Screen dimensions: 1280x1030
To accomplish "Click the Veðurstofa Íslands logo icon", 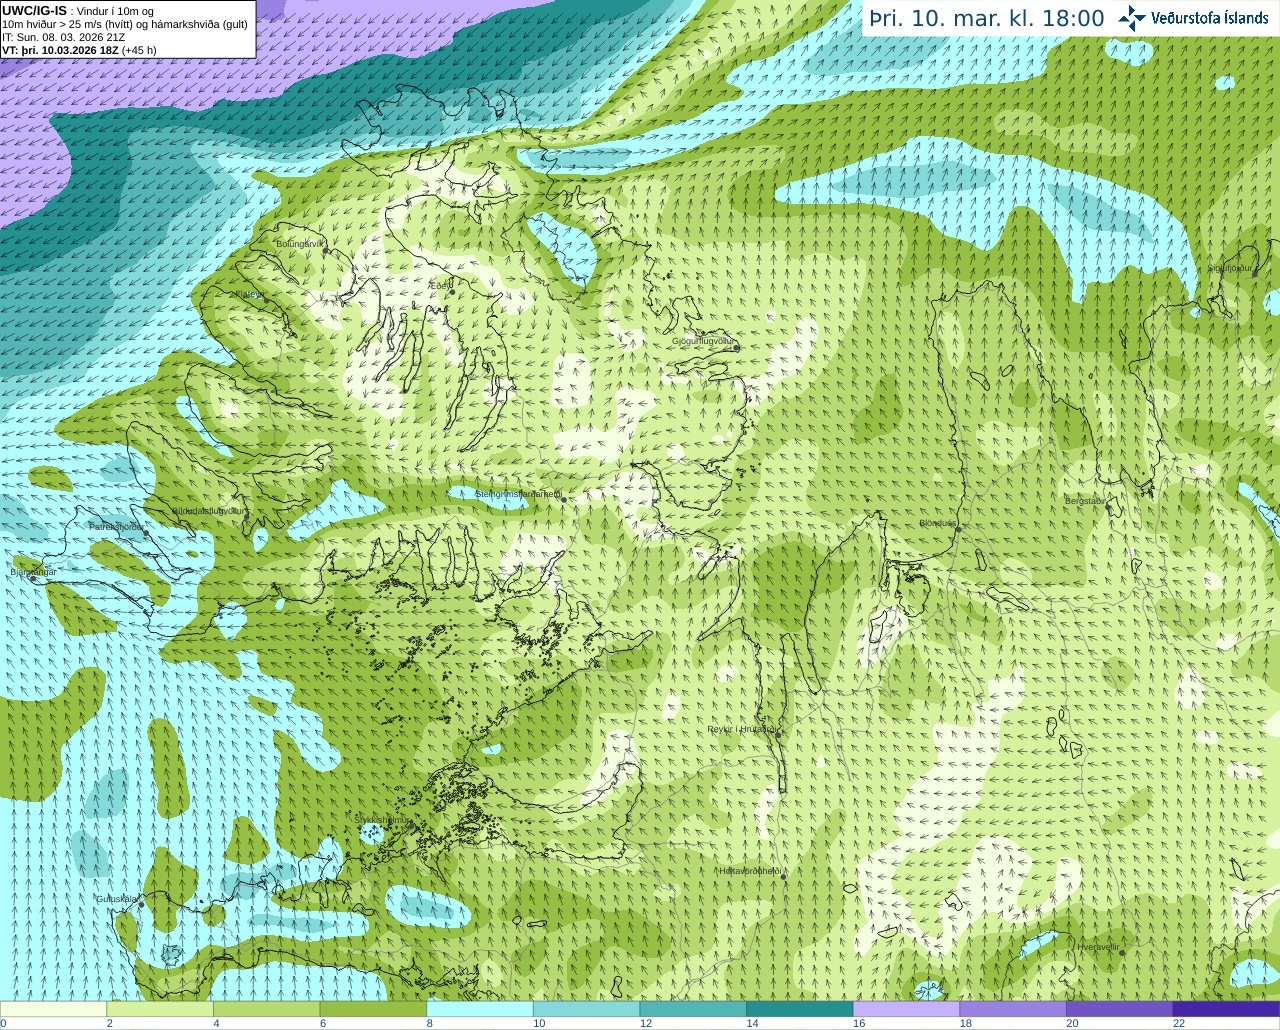I will pyautogui.click(x=1132, y=18).
